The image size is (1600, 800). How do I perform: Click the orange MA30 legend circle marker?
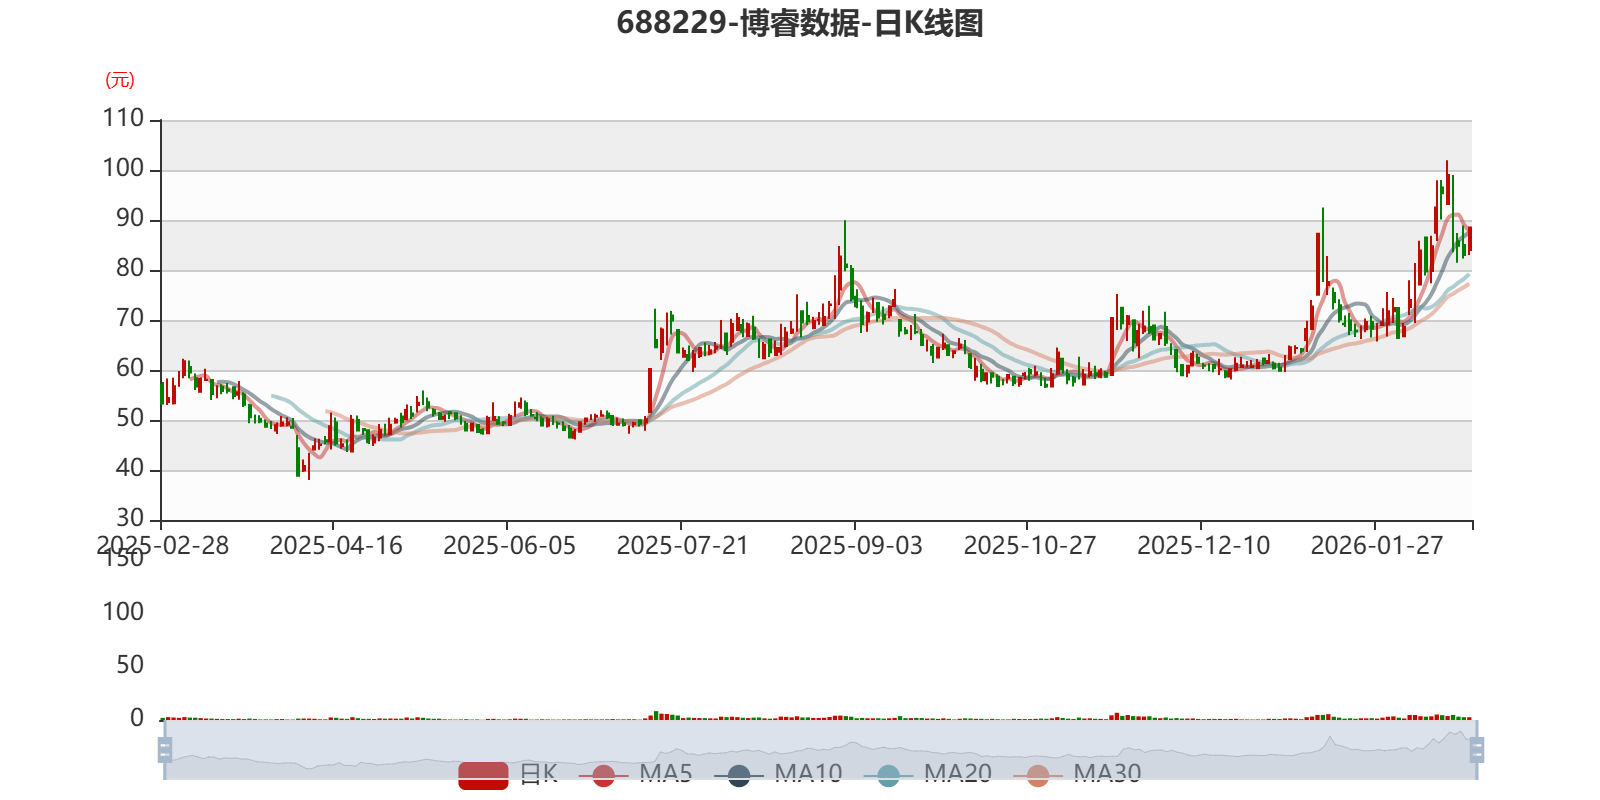[1038, 775]
